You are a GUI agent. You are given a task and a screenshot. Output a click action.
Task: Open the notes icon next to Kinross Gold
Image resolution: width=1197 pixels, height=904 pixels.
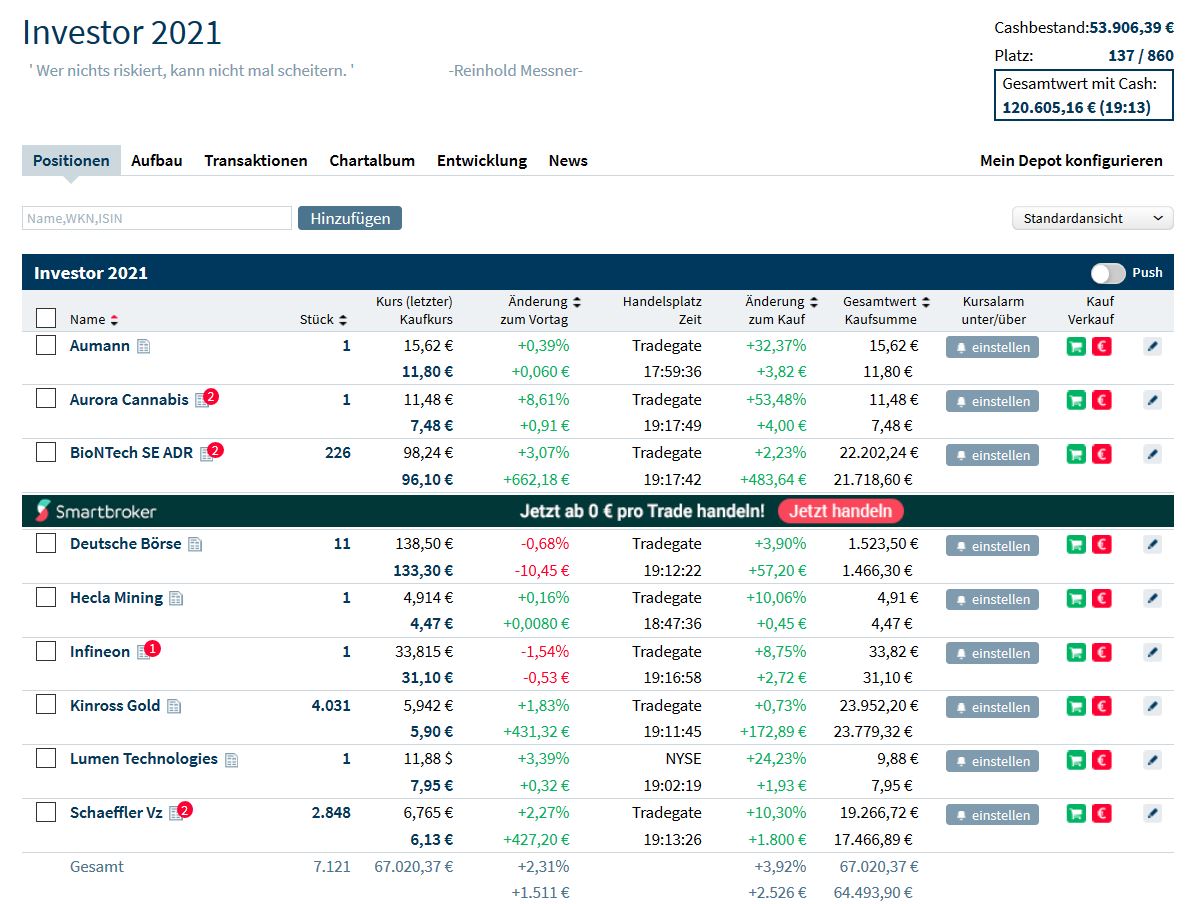click(x=175, y=705)
